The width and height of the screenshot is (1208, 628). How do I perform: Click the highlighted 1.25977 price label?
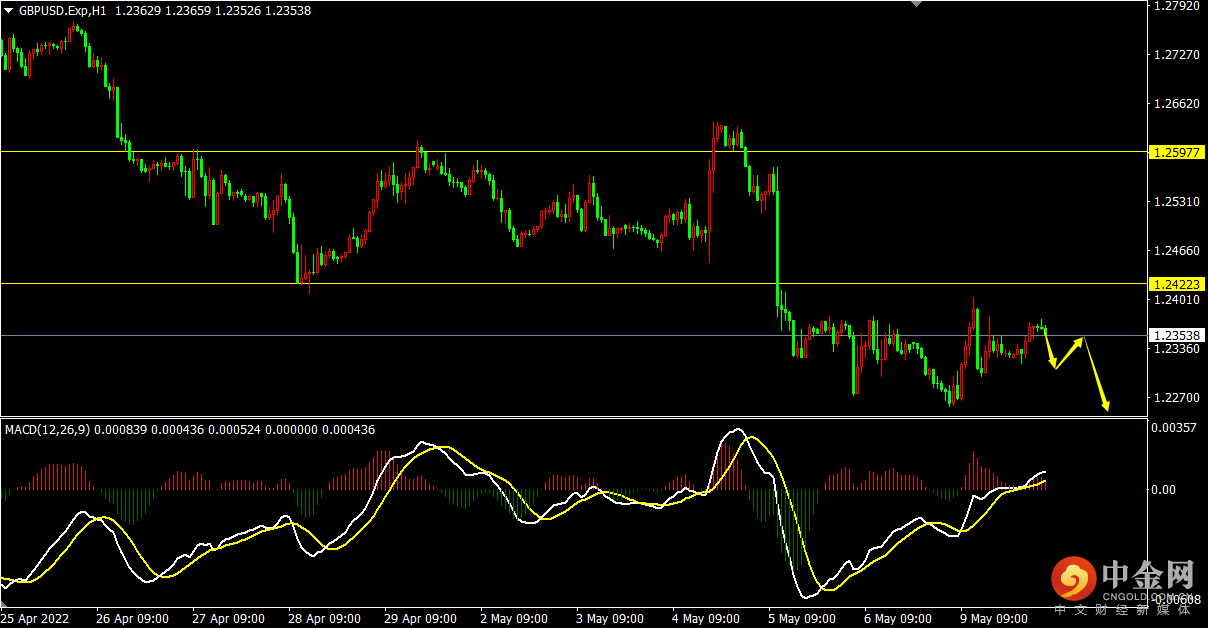coord(1175,152)
